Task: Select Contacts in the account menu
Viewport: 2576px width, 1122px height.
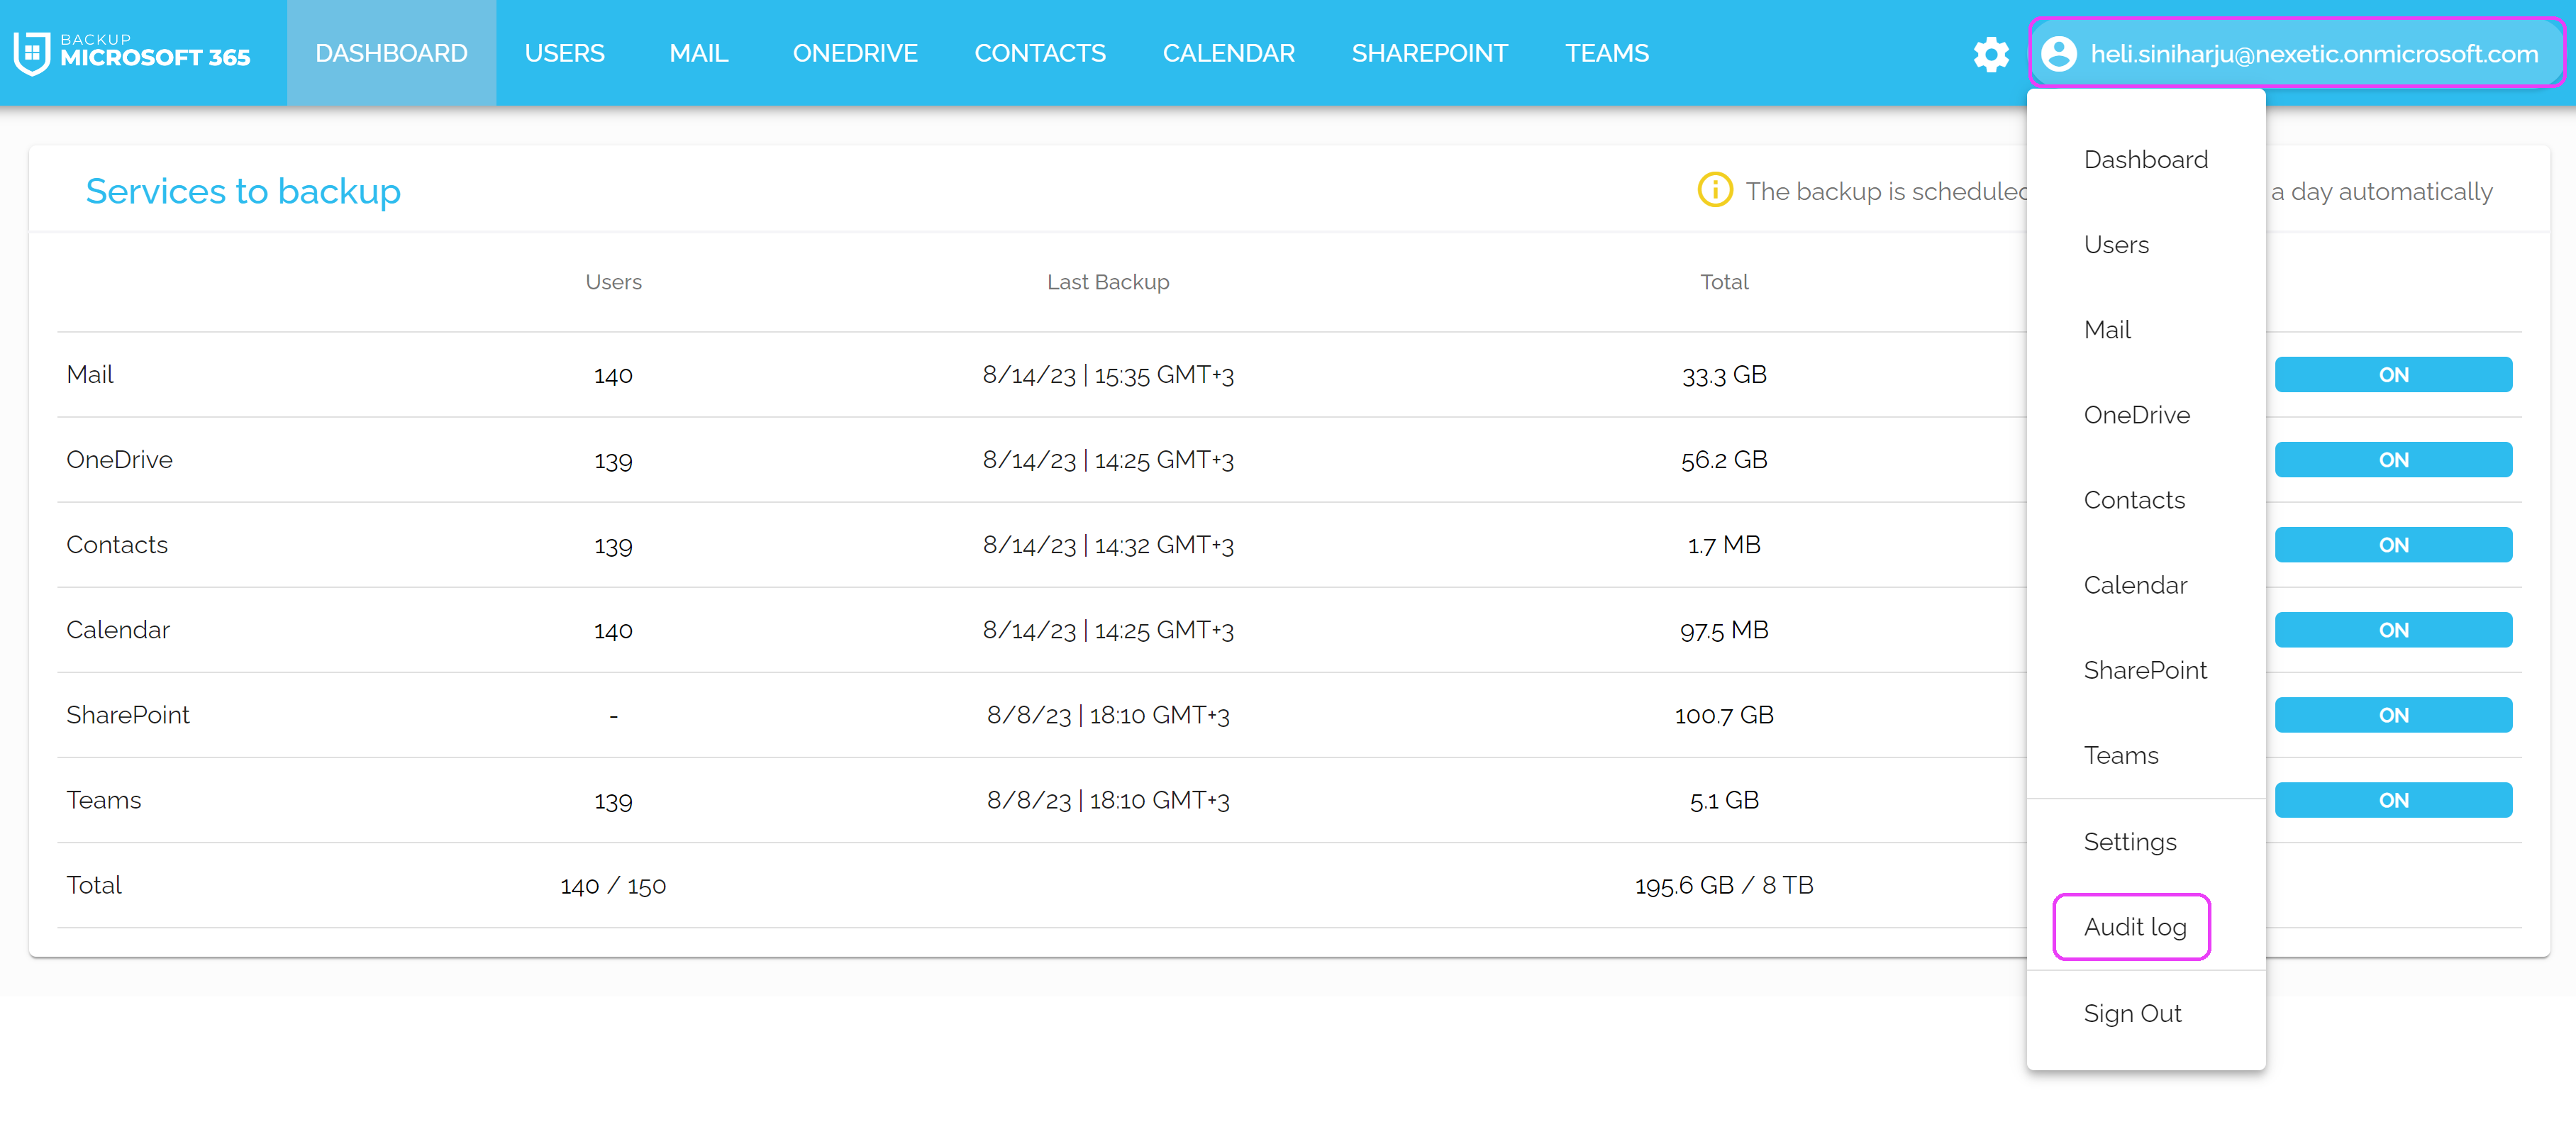Action: click(2145, 500)
